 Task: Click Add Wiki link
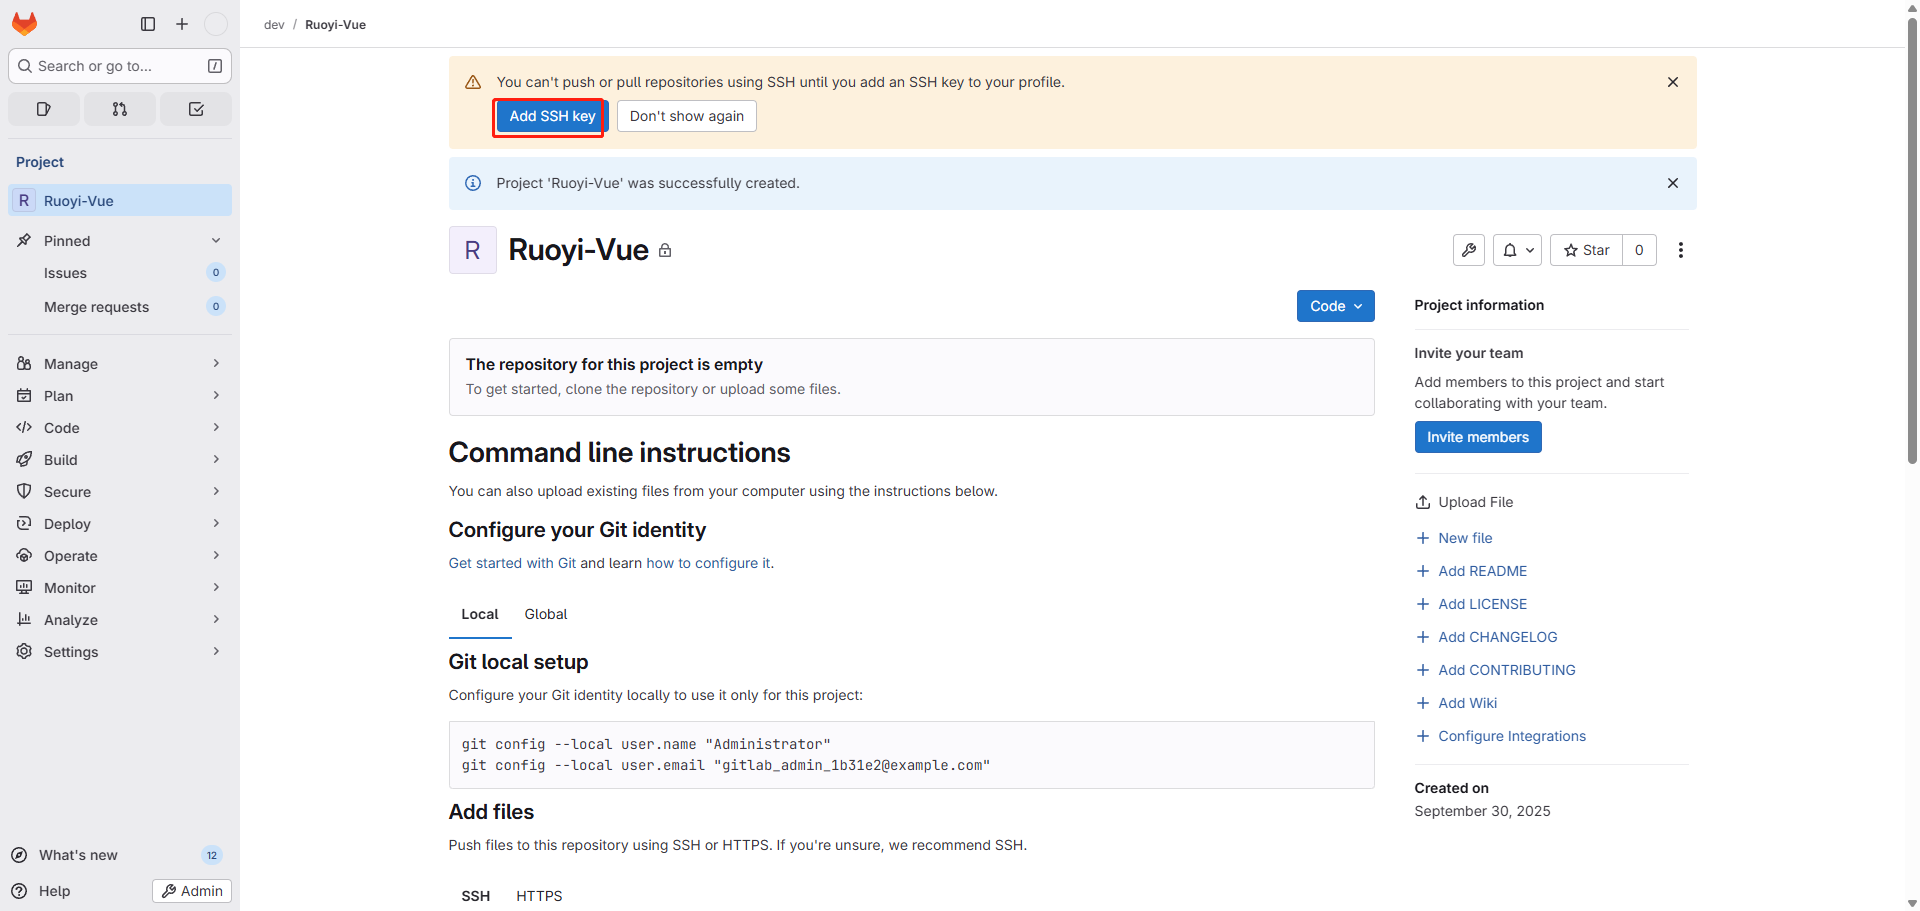point(1457,703)
